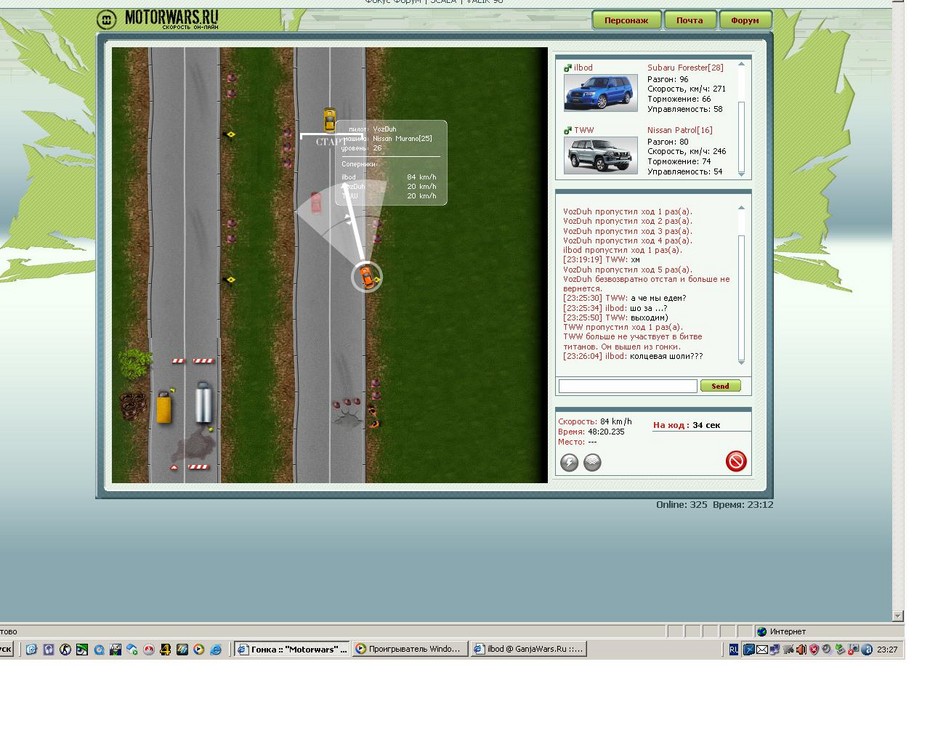Send the chat message with the Send button
930x744 pixels.
point(720,386)
